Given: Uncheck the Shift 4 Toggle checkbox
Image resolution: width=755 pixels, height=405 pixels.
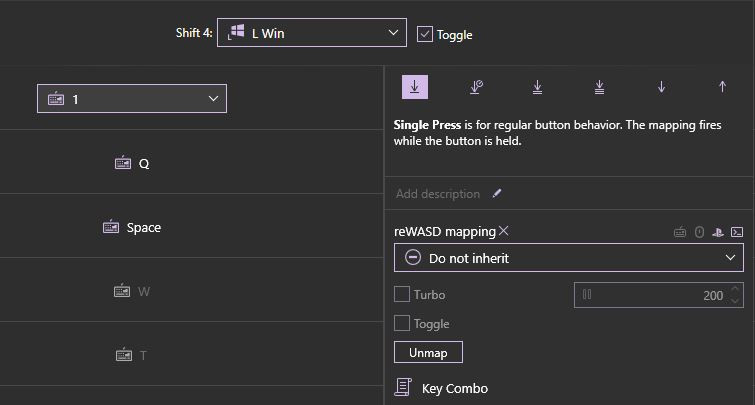Looking at the screenshot, I should (x=425, y=34).
